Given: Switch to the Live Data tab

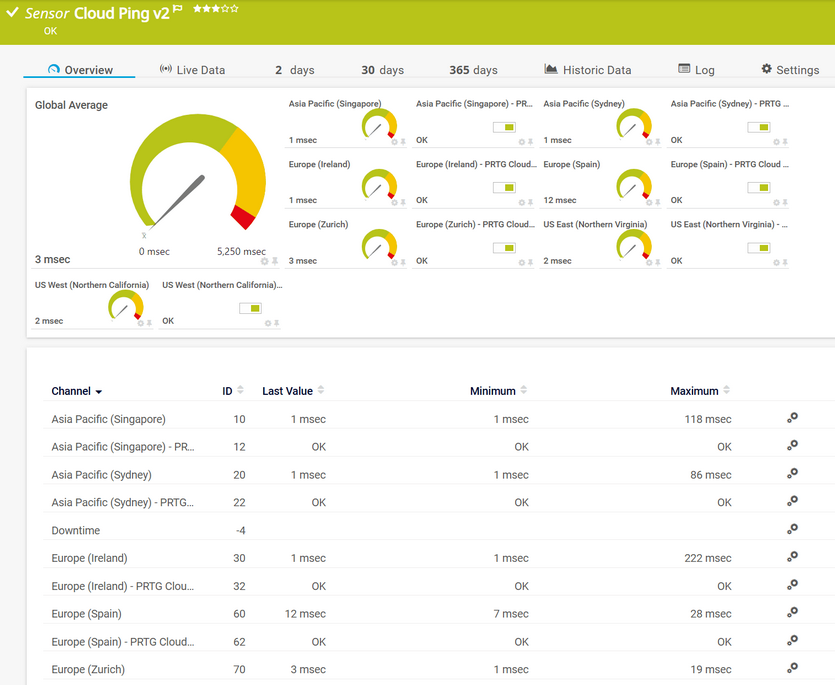Looking at the screenshot, I should point(192,70).
